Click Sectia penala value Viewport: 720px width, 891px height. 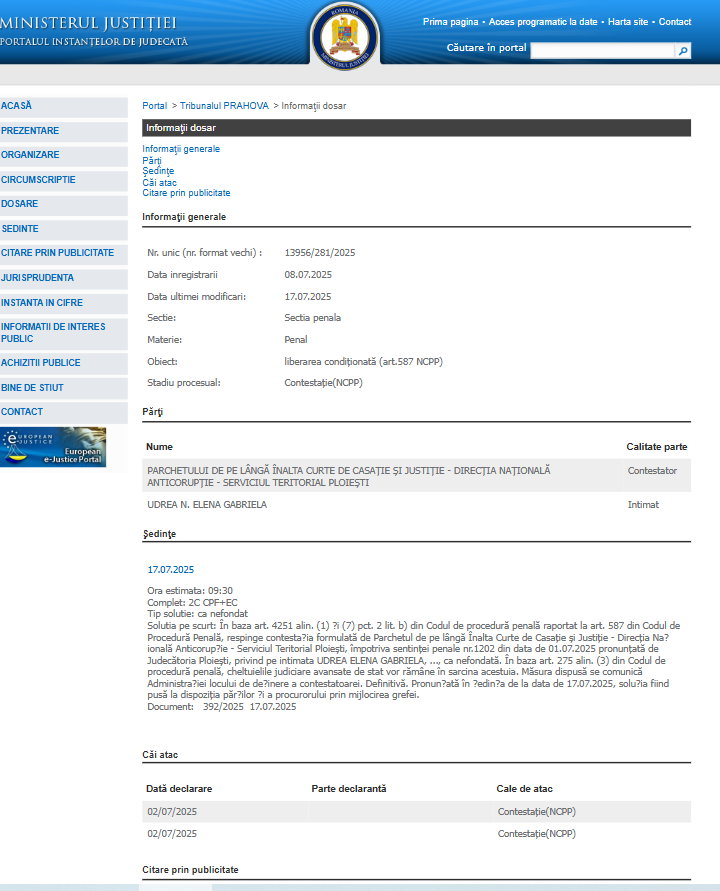tap(313, 318)
